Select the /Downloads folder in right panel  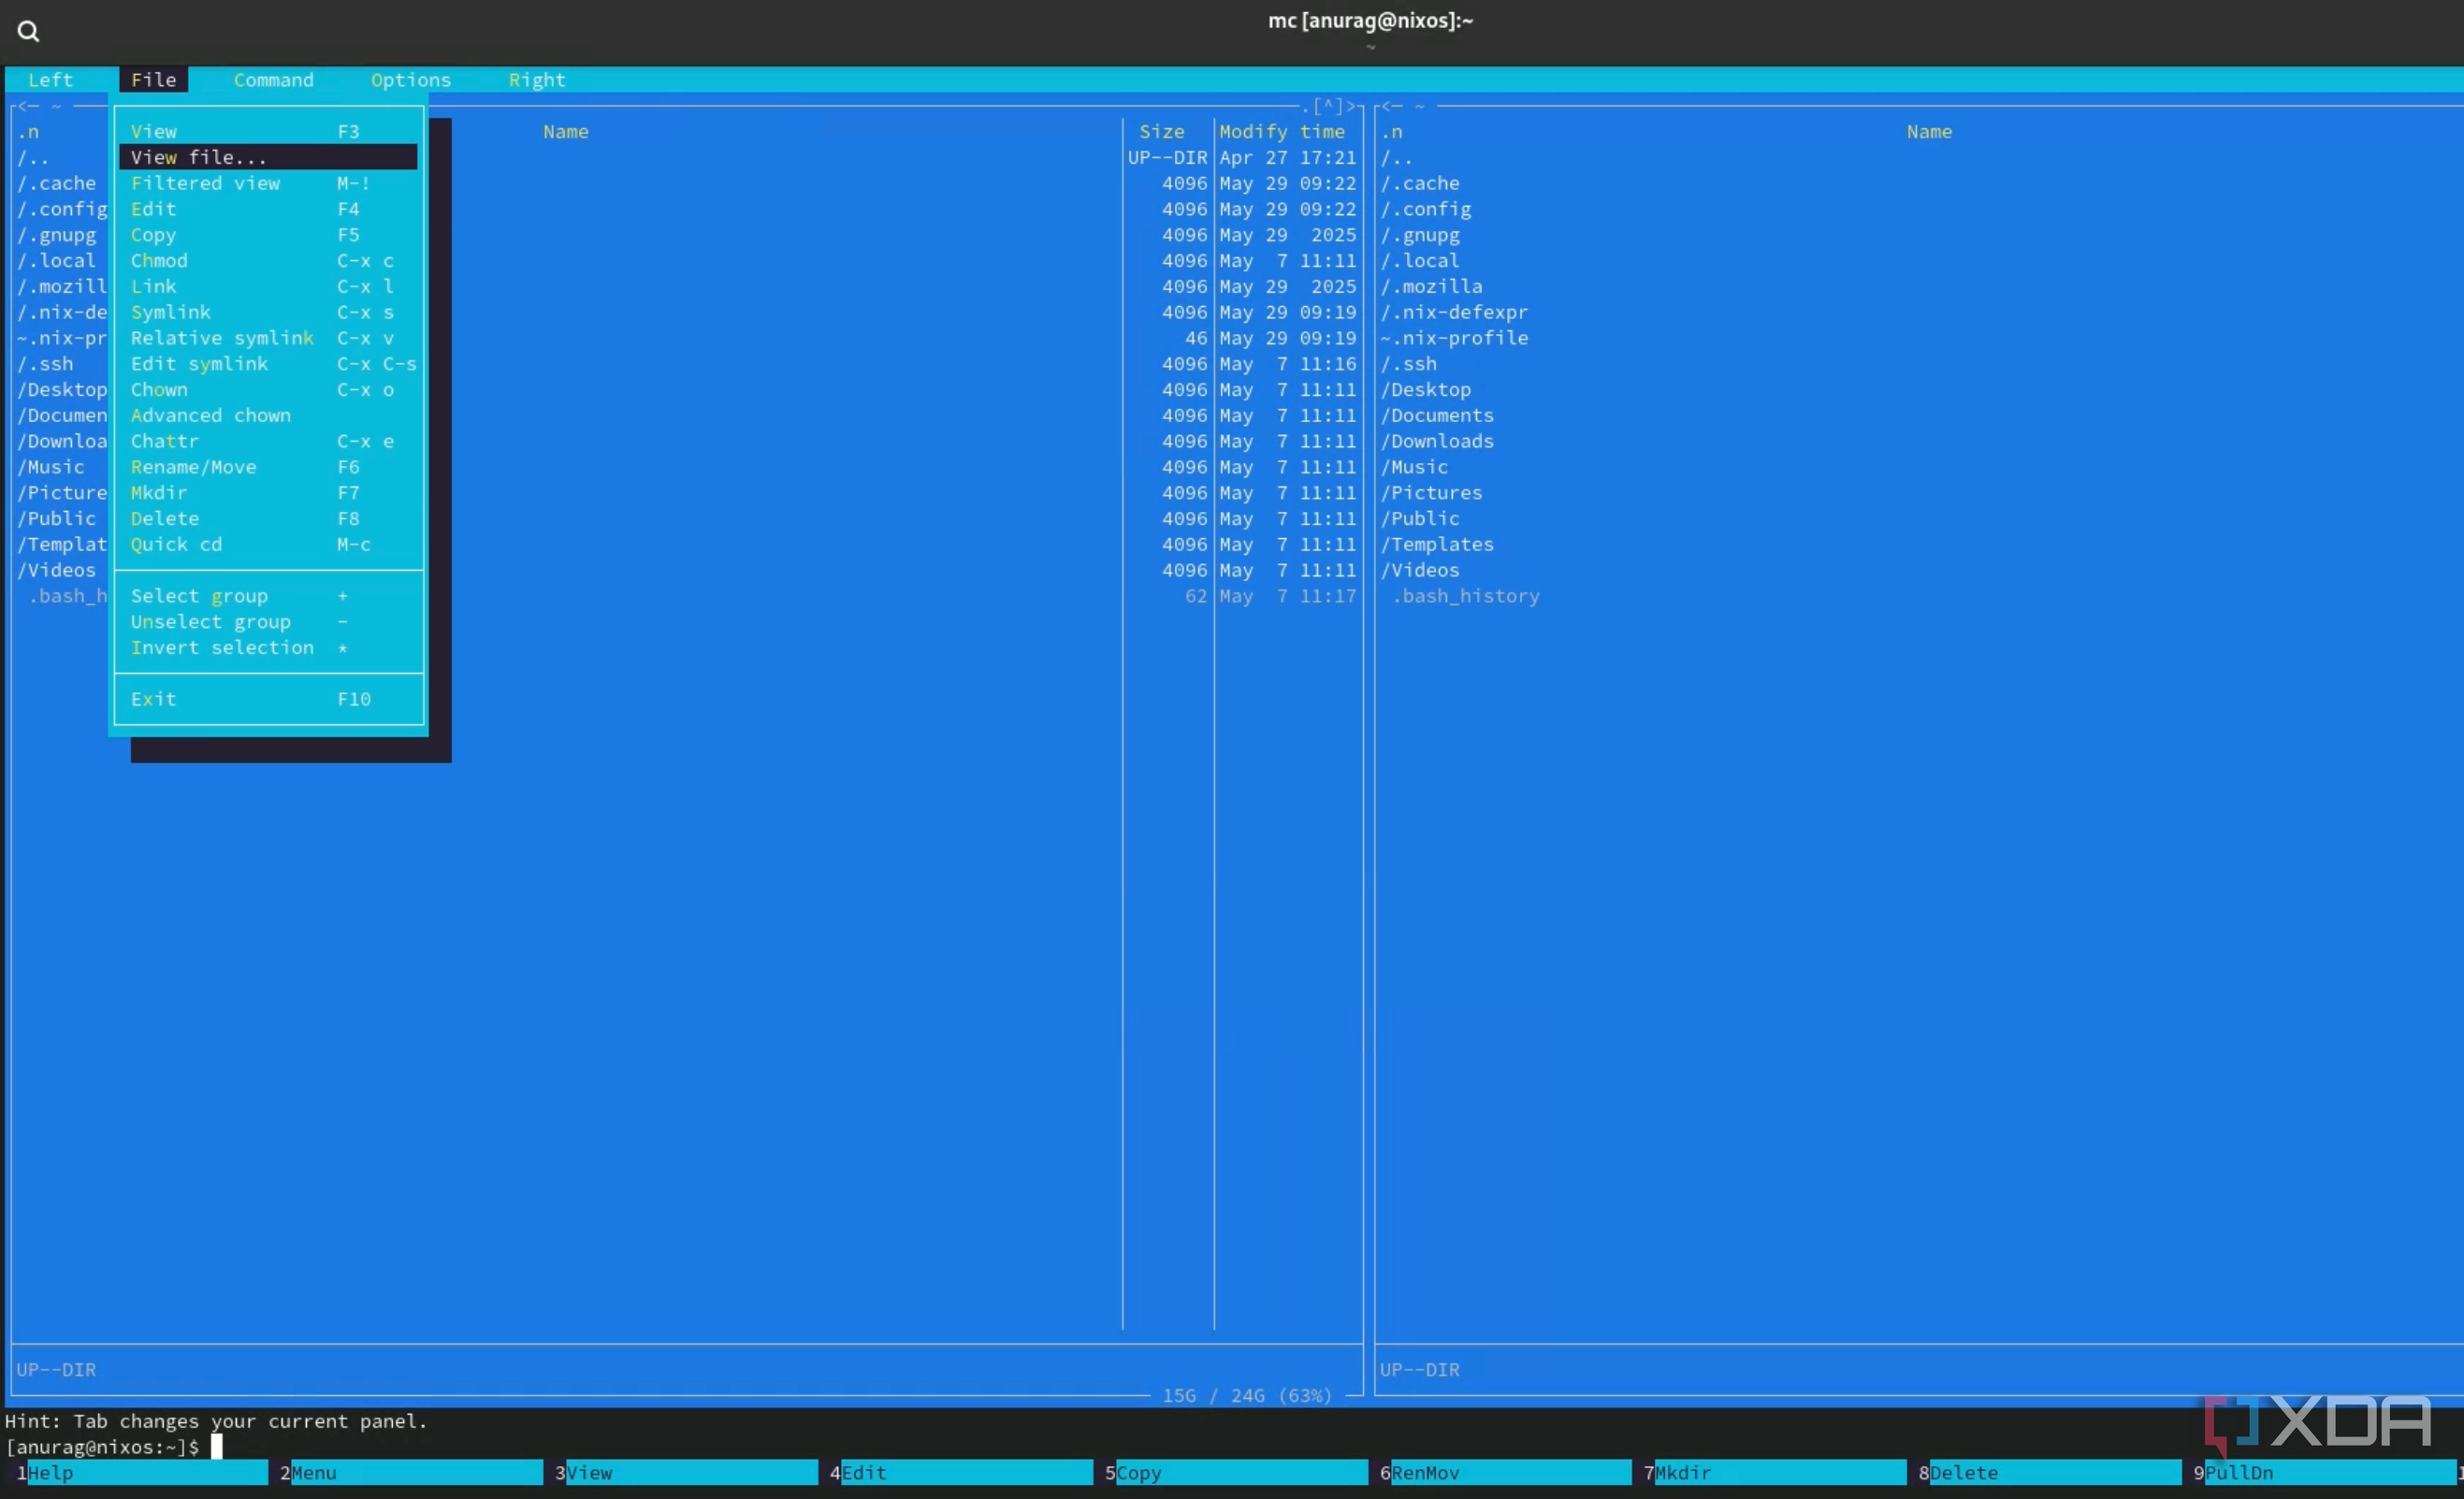coord(1436,441)
